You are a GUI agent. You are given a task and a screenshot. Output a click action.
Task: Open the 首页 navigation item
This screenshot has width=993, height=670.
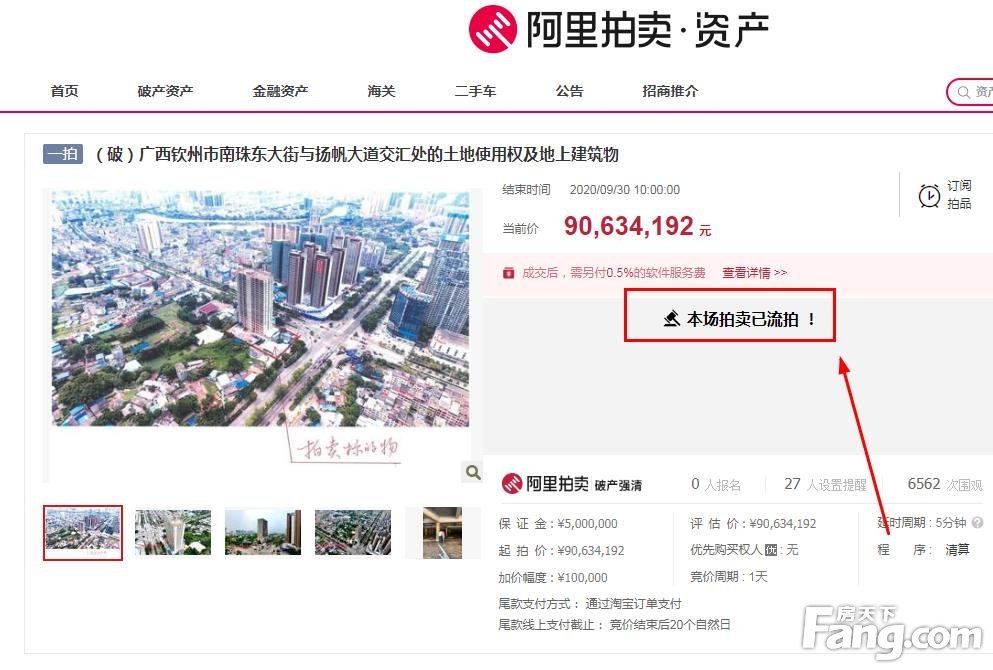coord(65,91)
